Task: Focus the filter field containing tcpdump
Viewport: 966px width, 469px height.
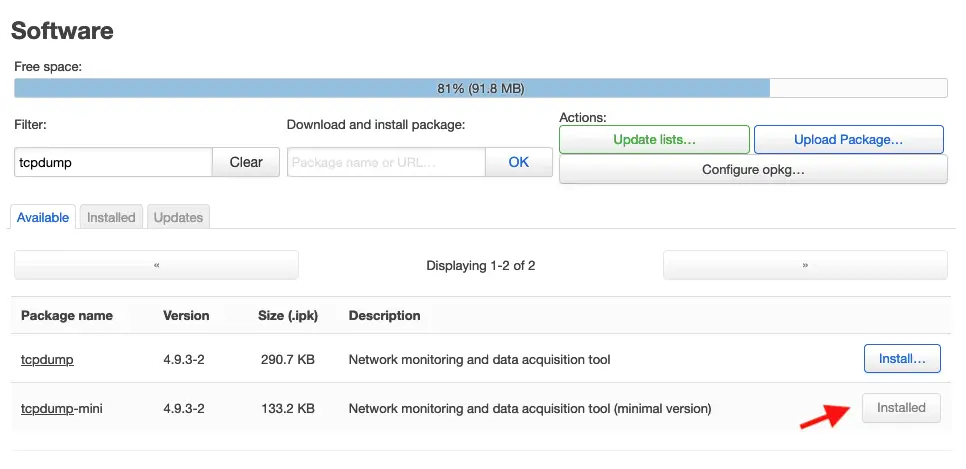Action: click(x=113, y=162)
